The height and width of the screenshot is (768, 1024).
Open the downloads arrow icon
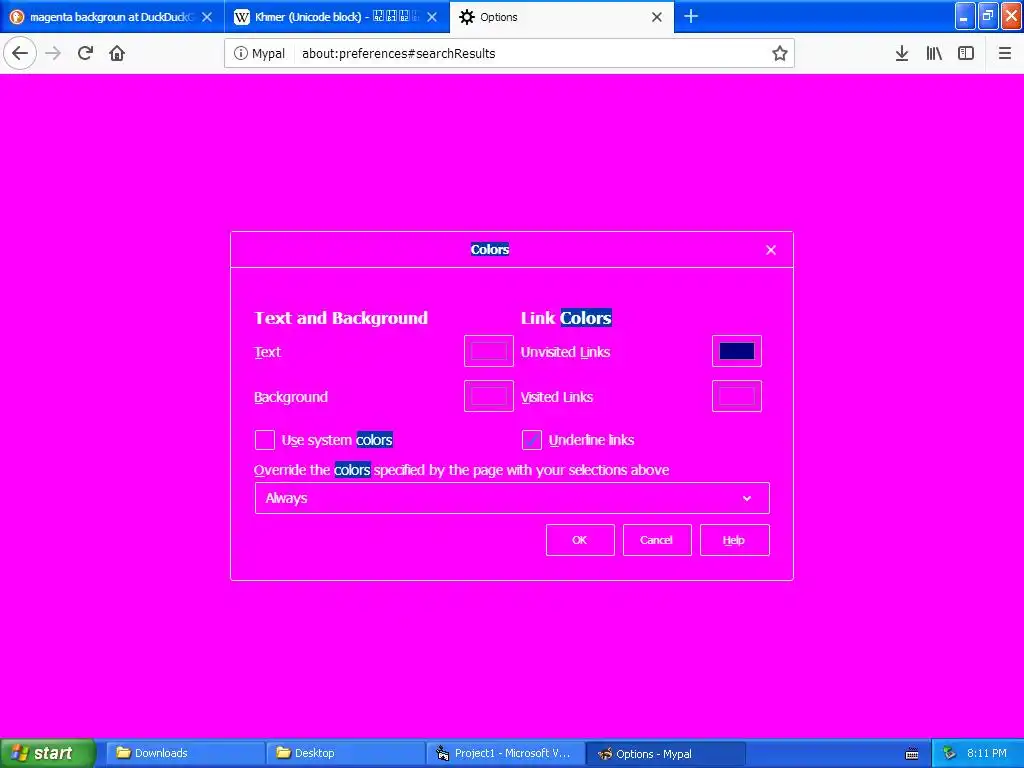click(902, 53)
